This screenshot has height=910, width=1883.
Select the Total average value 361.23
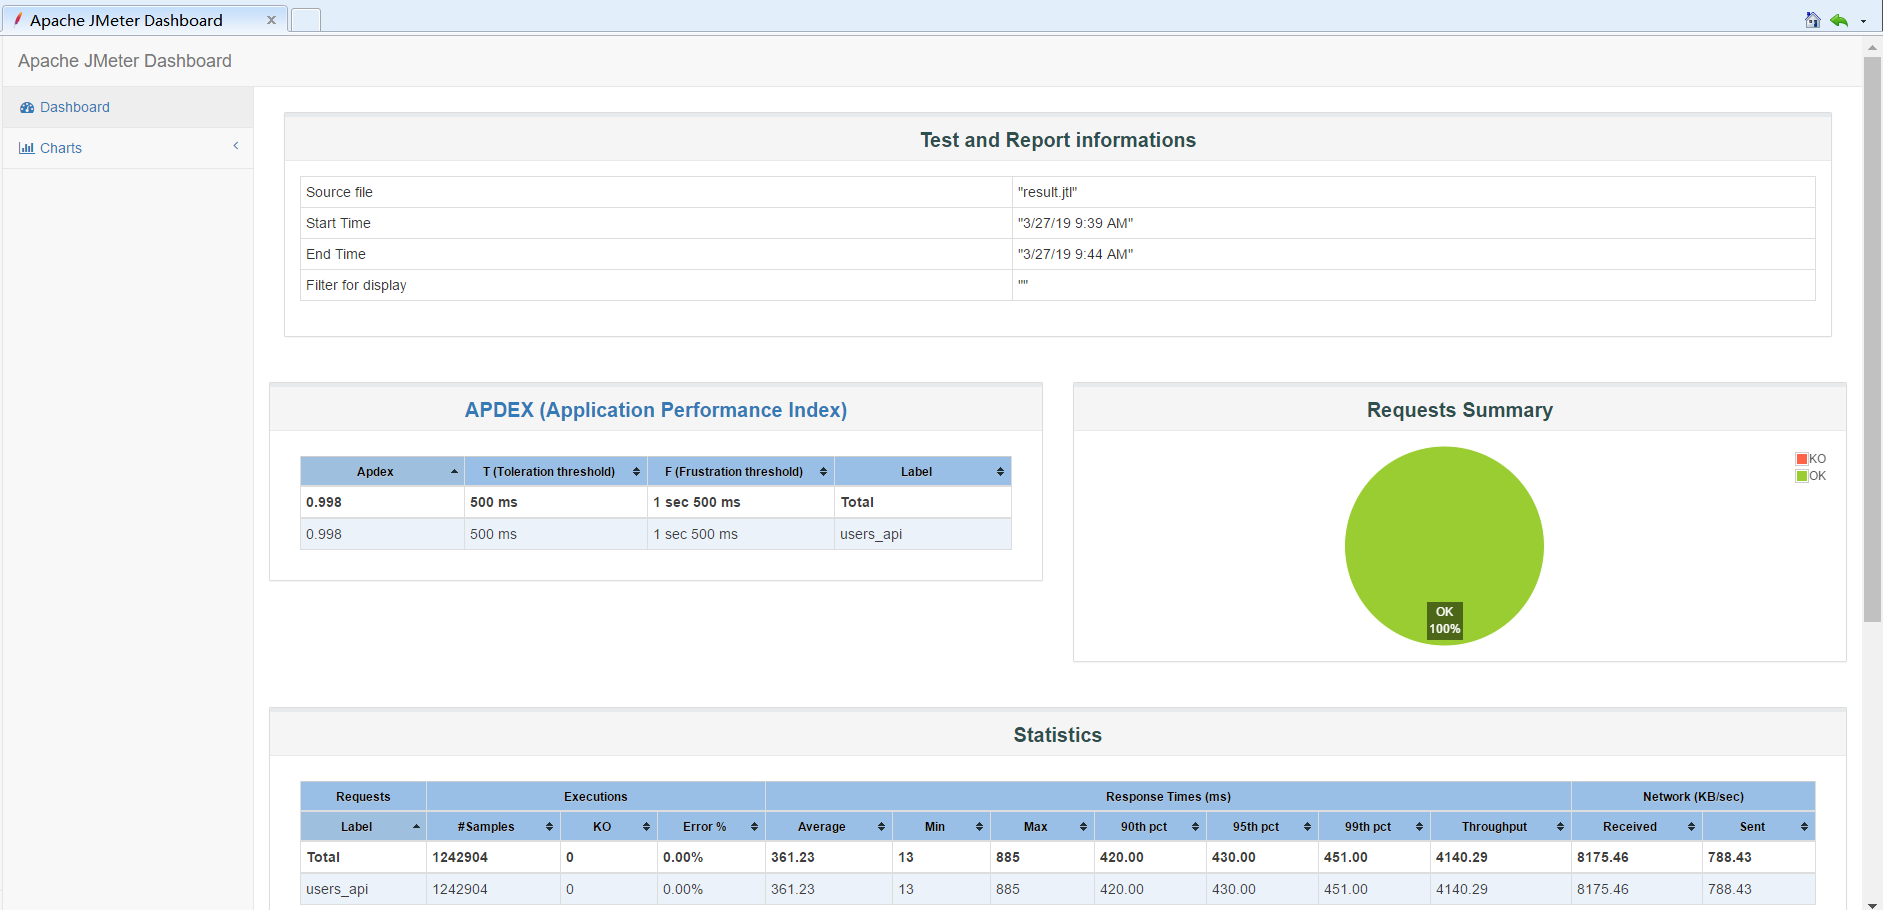point(793,857)
